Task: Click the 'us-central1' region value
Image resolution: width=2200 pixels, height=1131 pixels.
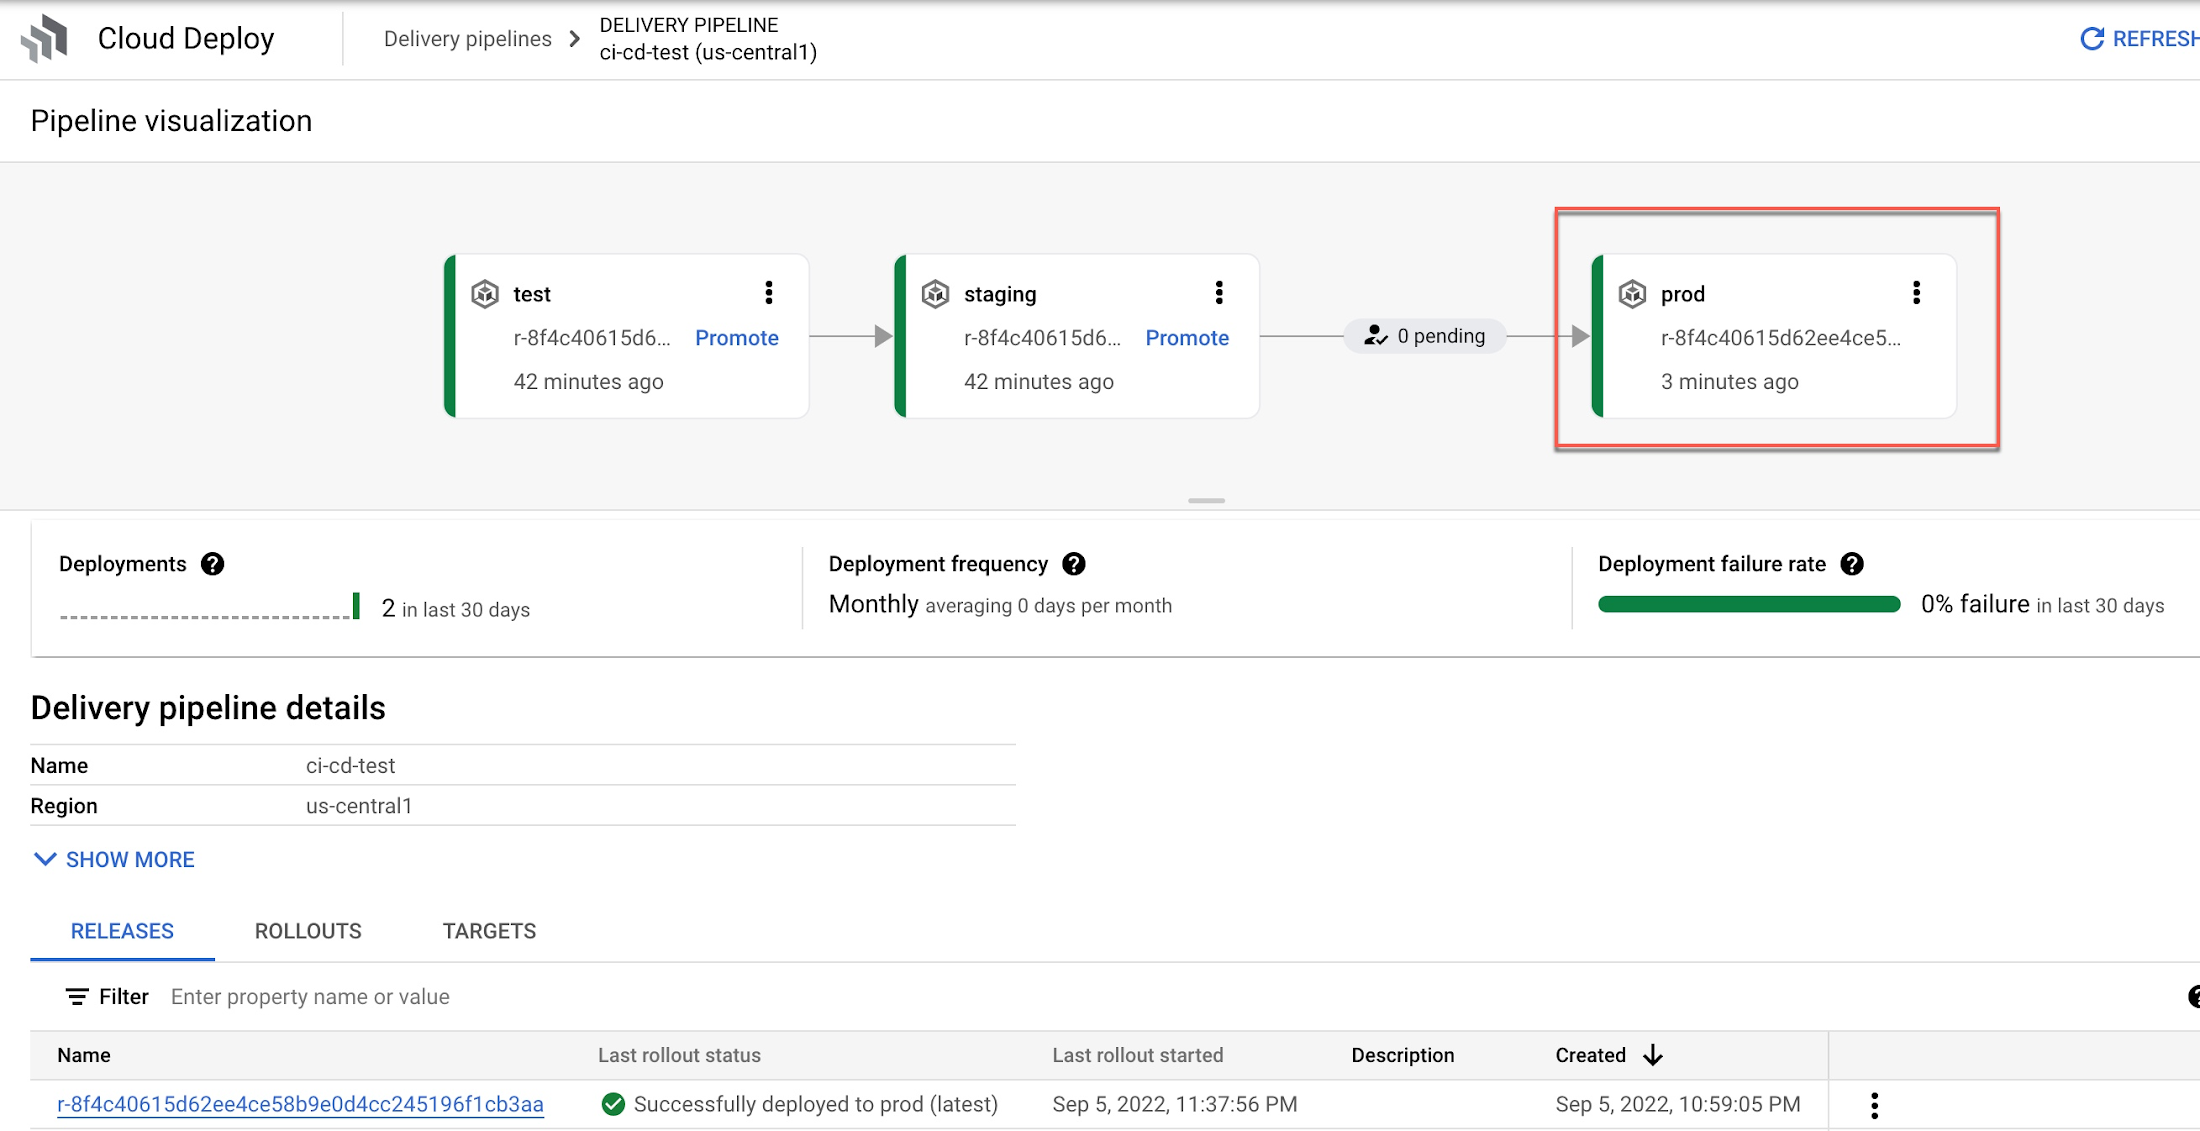Action: [x=359, y=806]
